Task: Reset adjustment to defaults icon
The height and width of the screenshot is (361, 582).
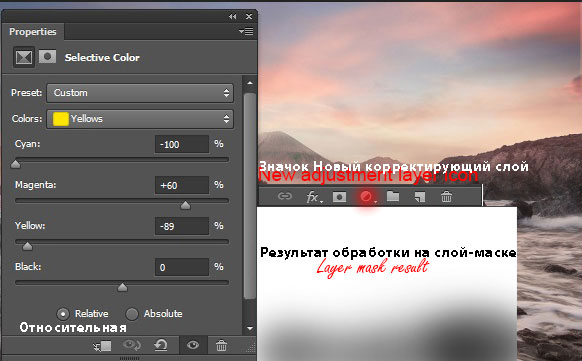Action: point(161,346)
